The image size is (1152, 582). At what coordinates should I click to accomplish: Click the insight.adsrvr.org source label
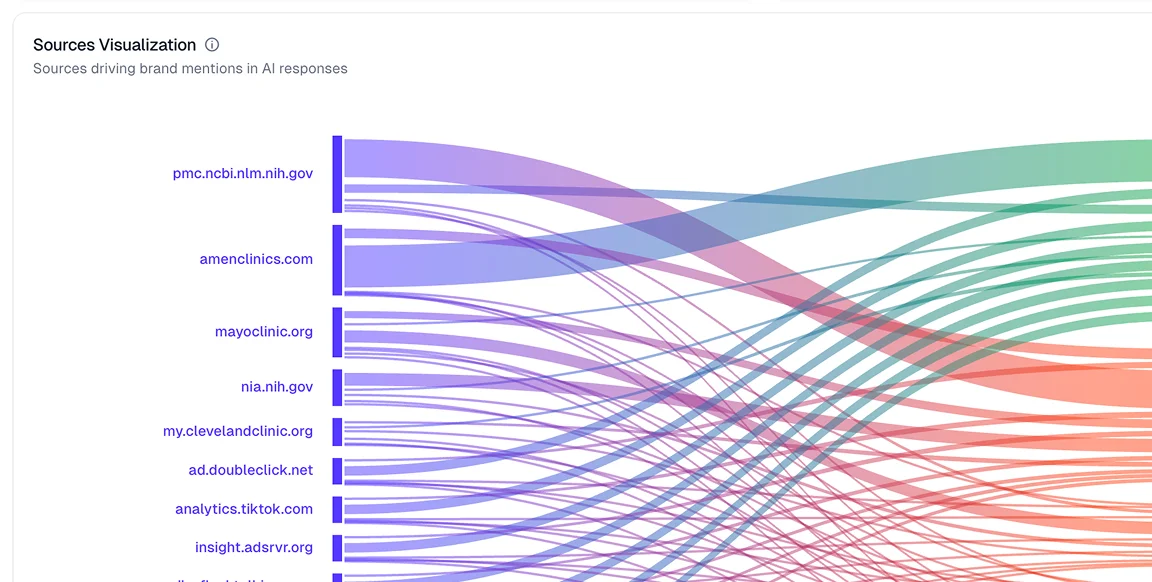[x=254, y=547]
